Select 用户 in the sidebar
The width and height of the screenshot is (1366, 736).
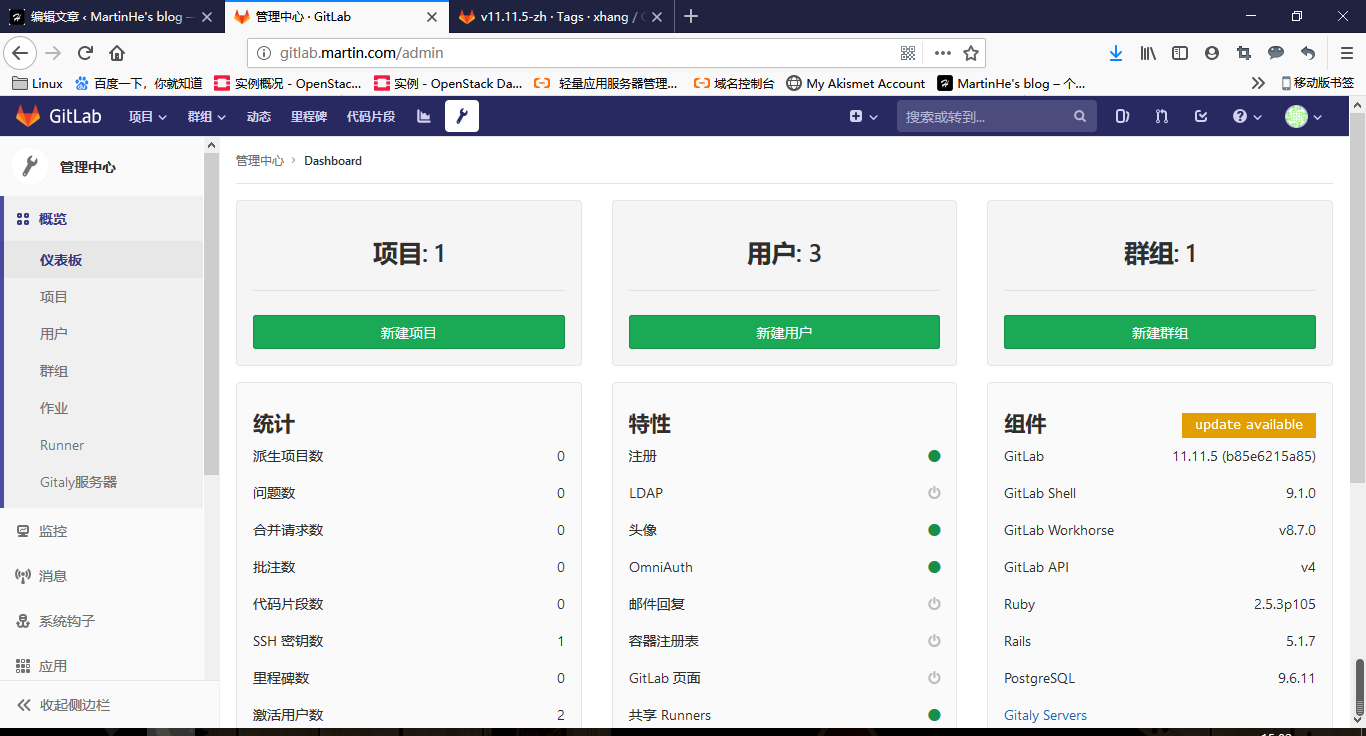pyautogui.click(x=54, y=334)
